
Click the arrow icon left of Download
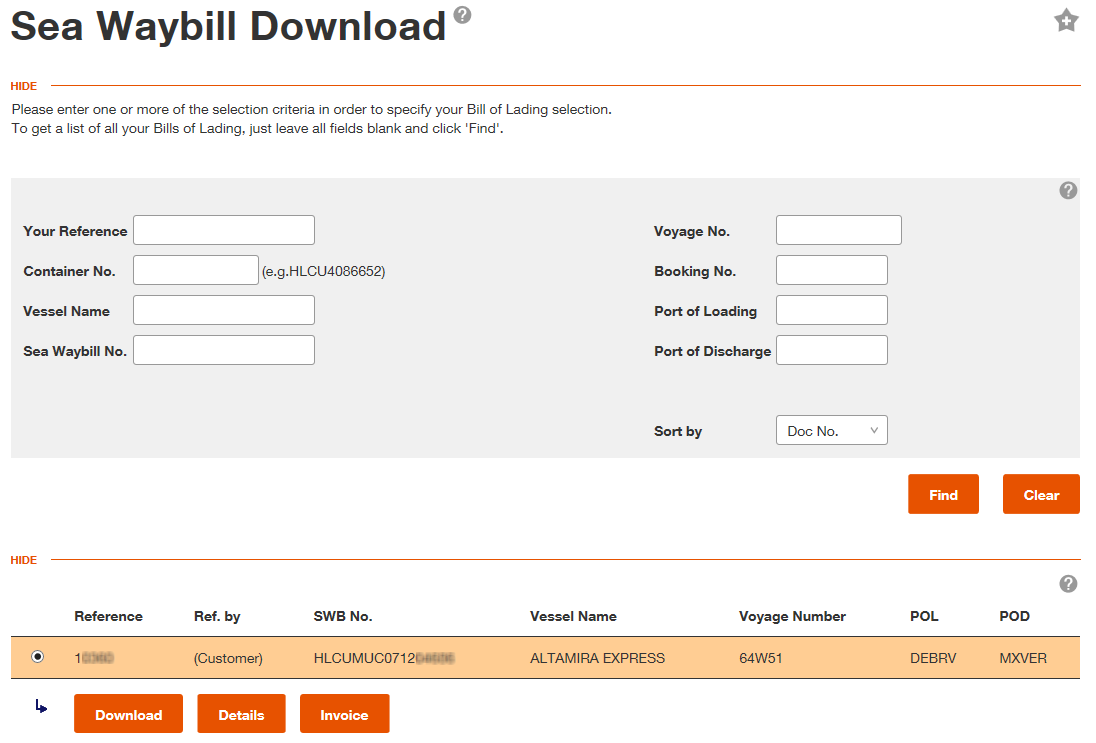click(41, 708)
